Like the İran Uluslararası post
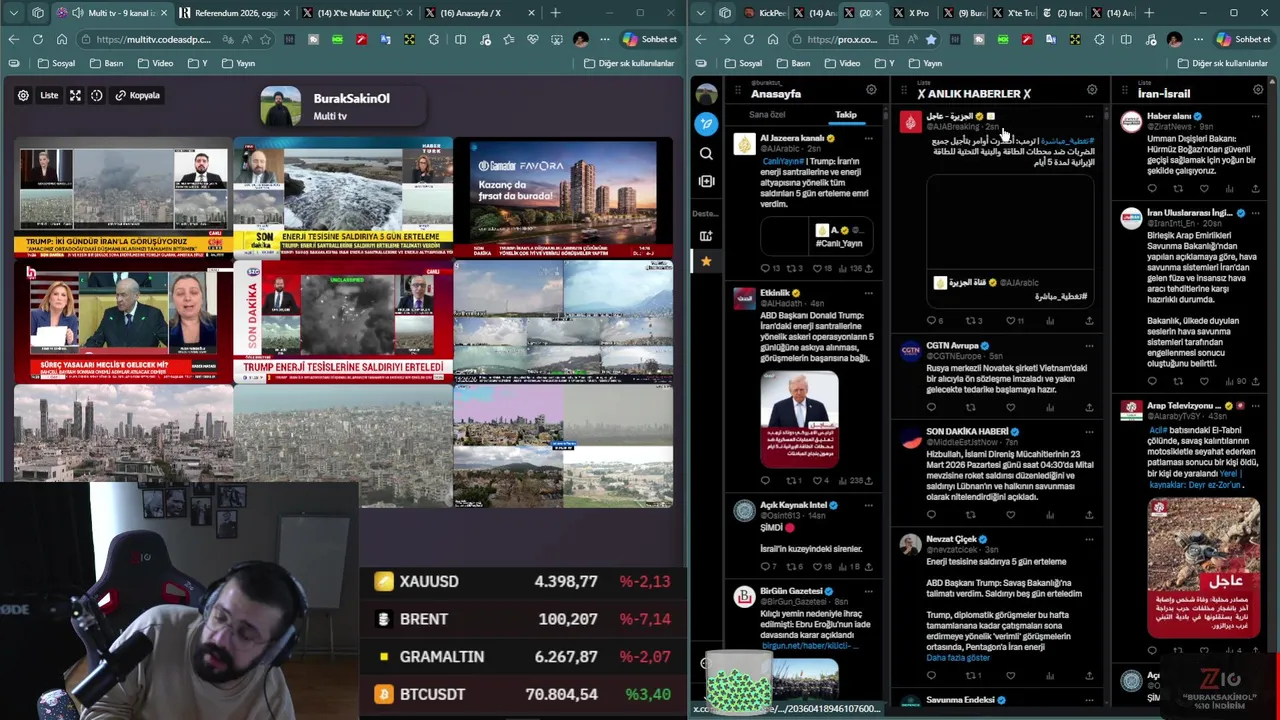Image resolution: width=1280 pixels, height=720 pixels. click(1204, 381)
